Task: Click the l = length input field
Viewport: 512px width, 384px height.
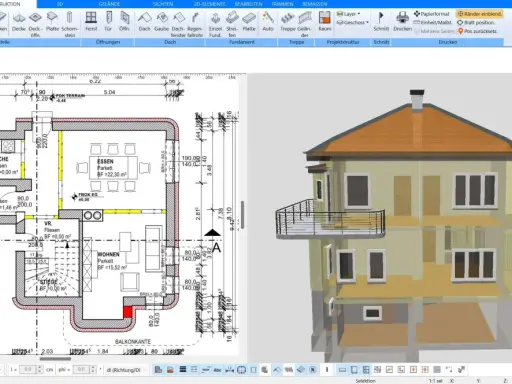Action: tap(28, 369)
